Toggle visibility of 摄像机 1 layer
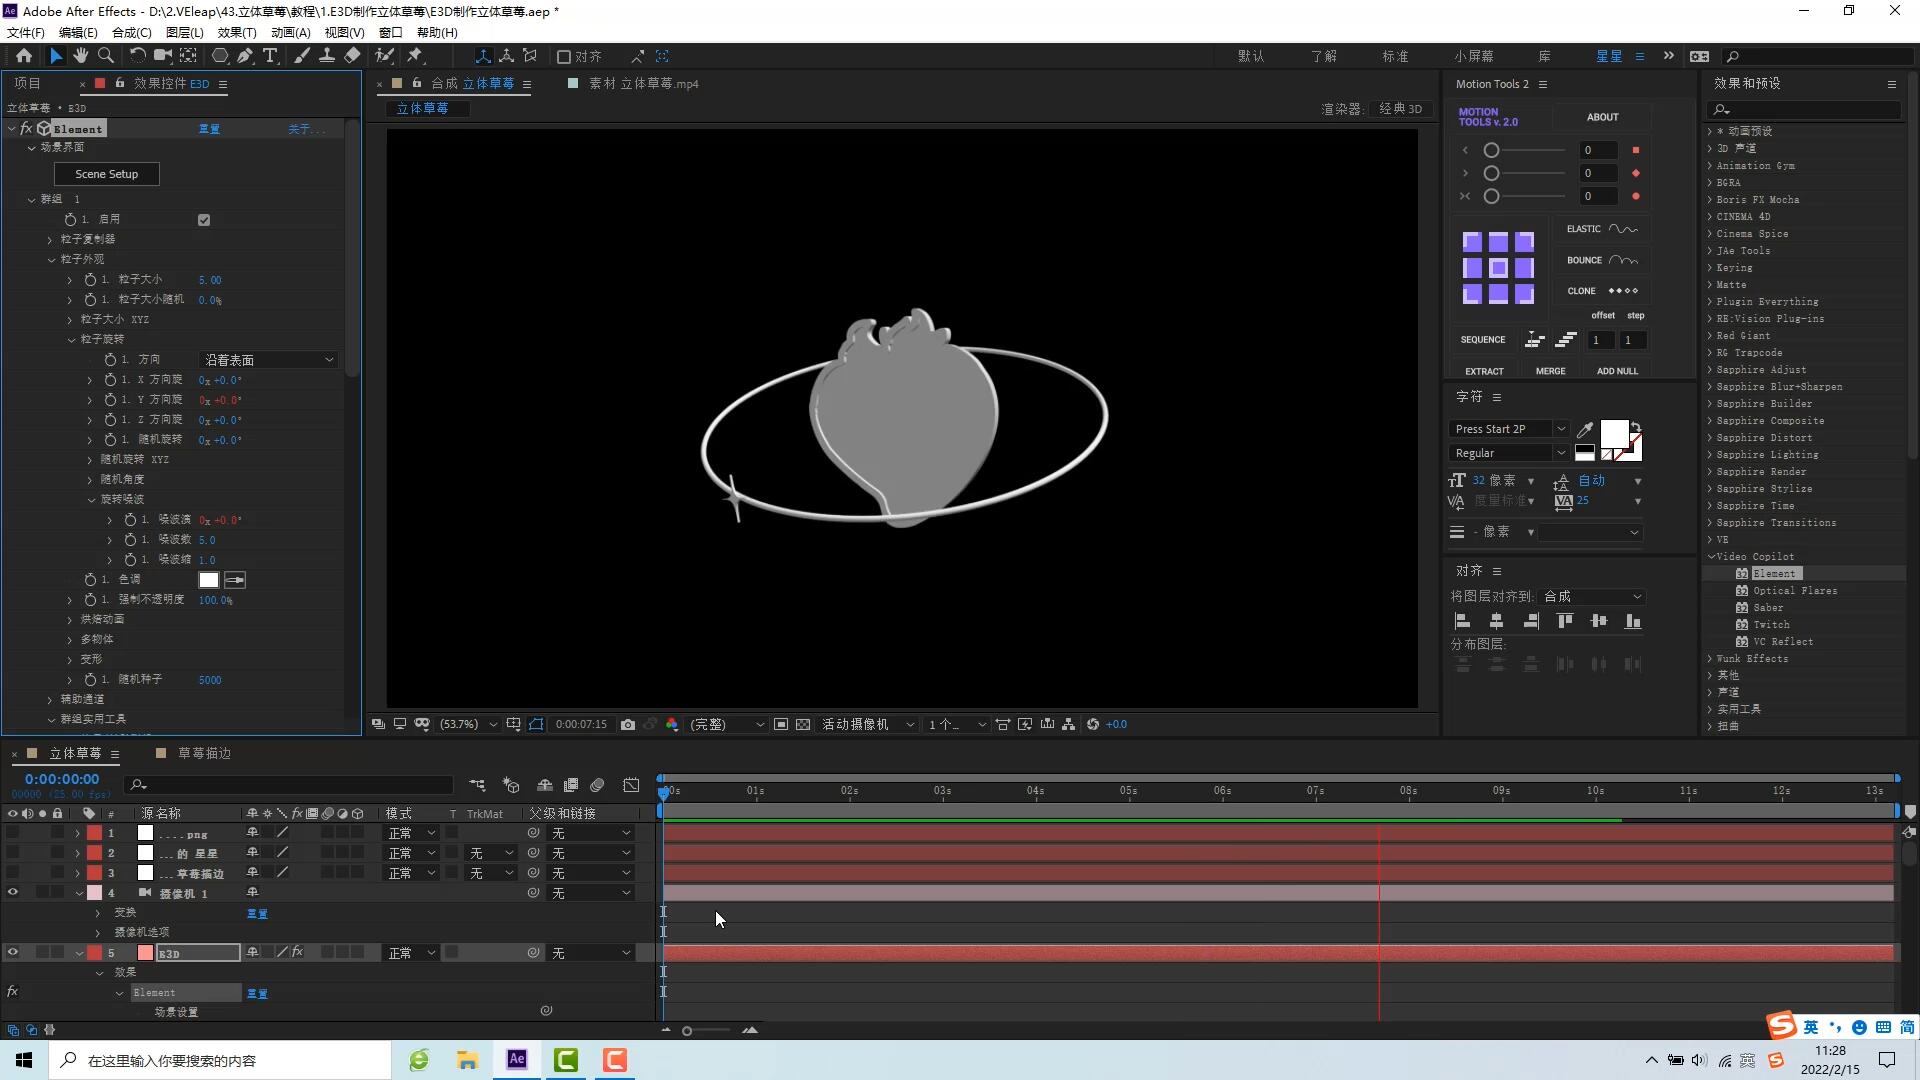1920x1080 pixels. pyautogui.click(x=13, y=893)
